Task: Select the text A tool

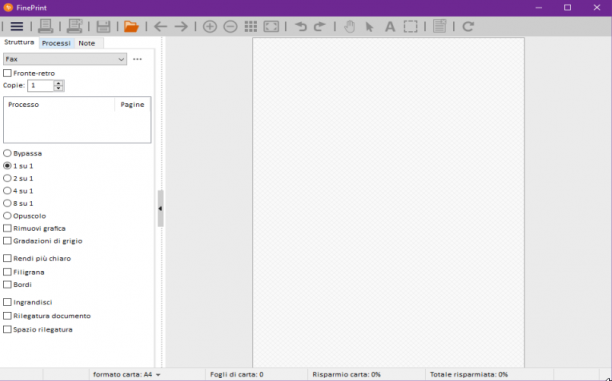Action: coord(390,27)
